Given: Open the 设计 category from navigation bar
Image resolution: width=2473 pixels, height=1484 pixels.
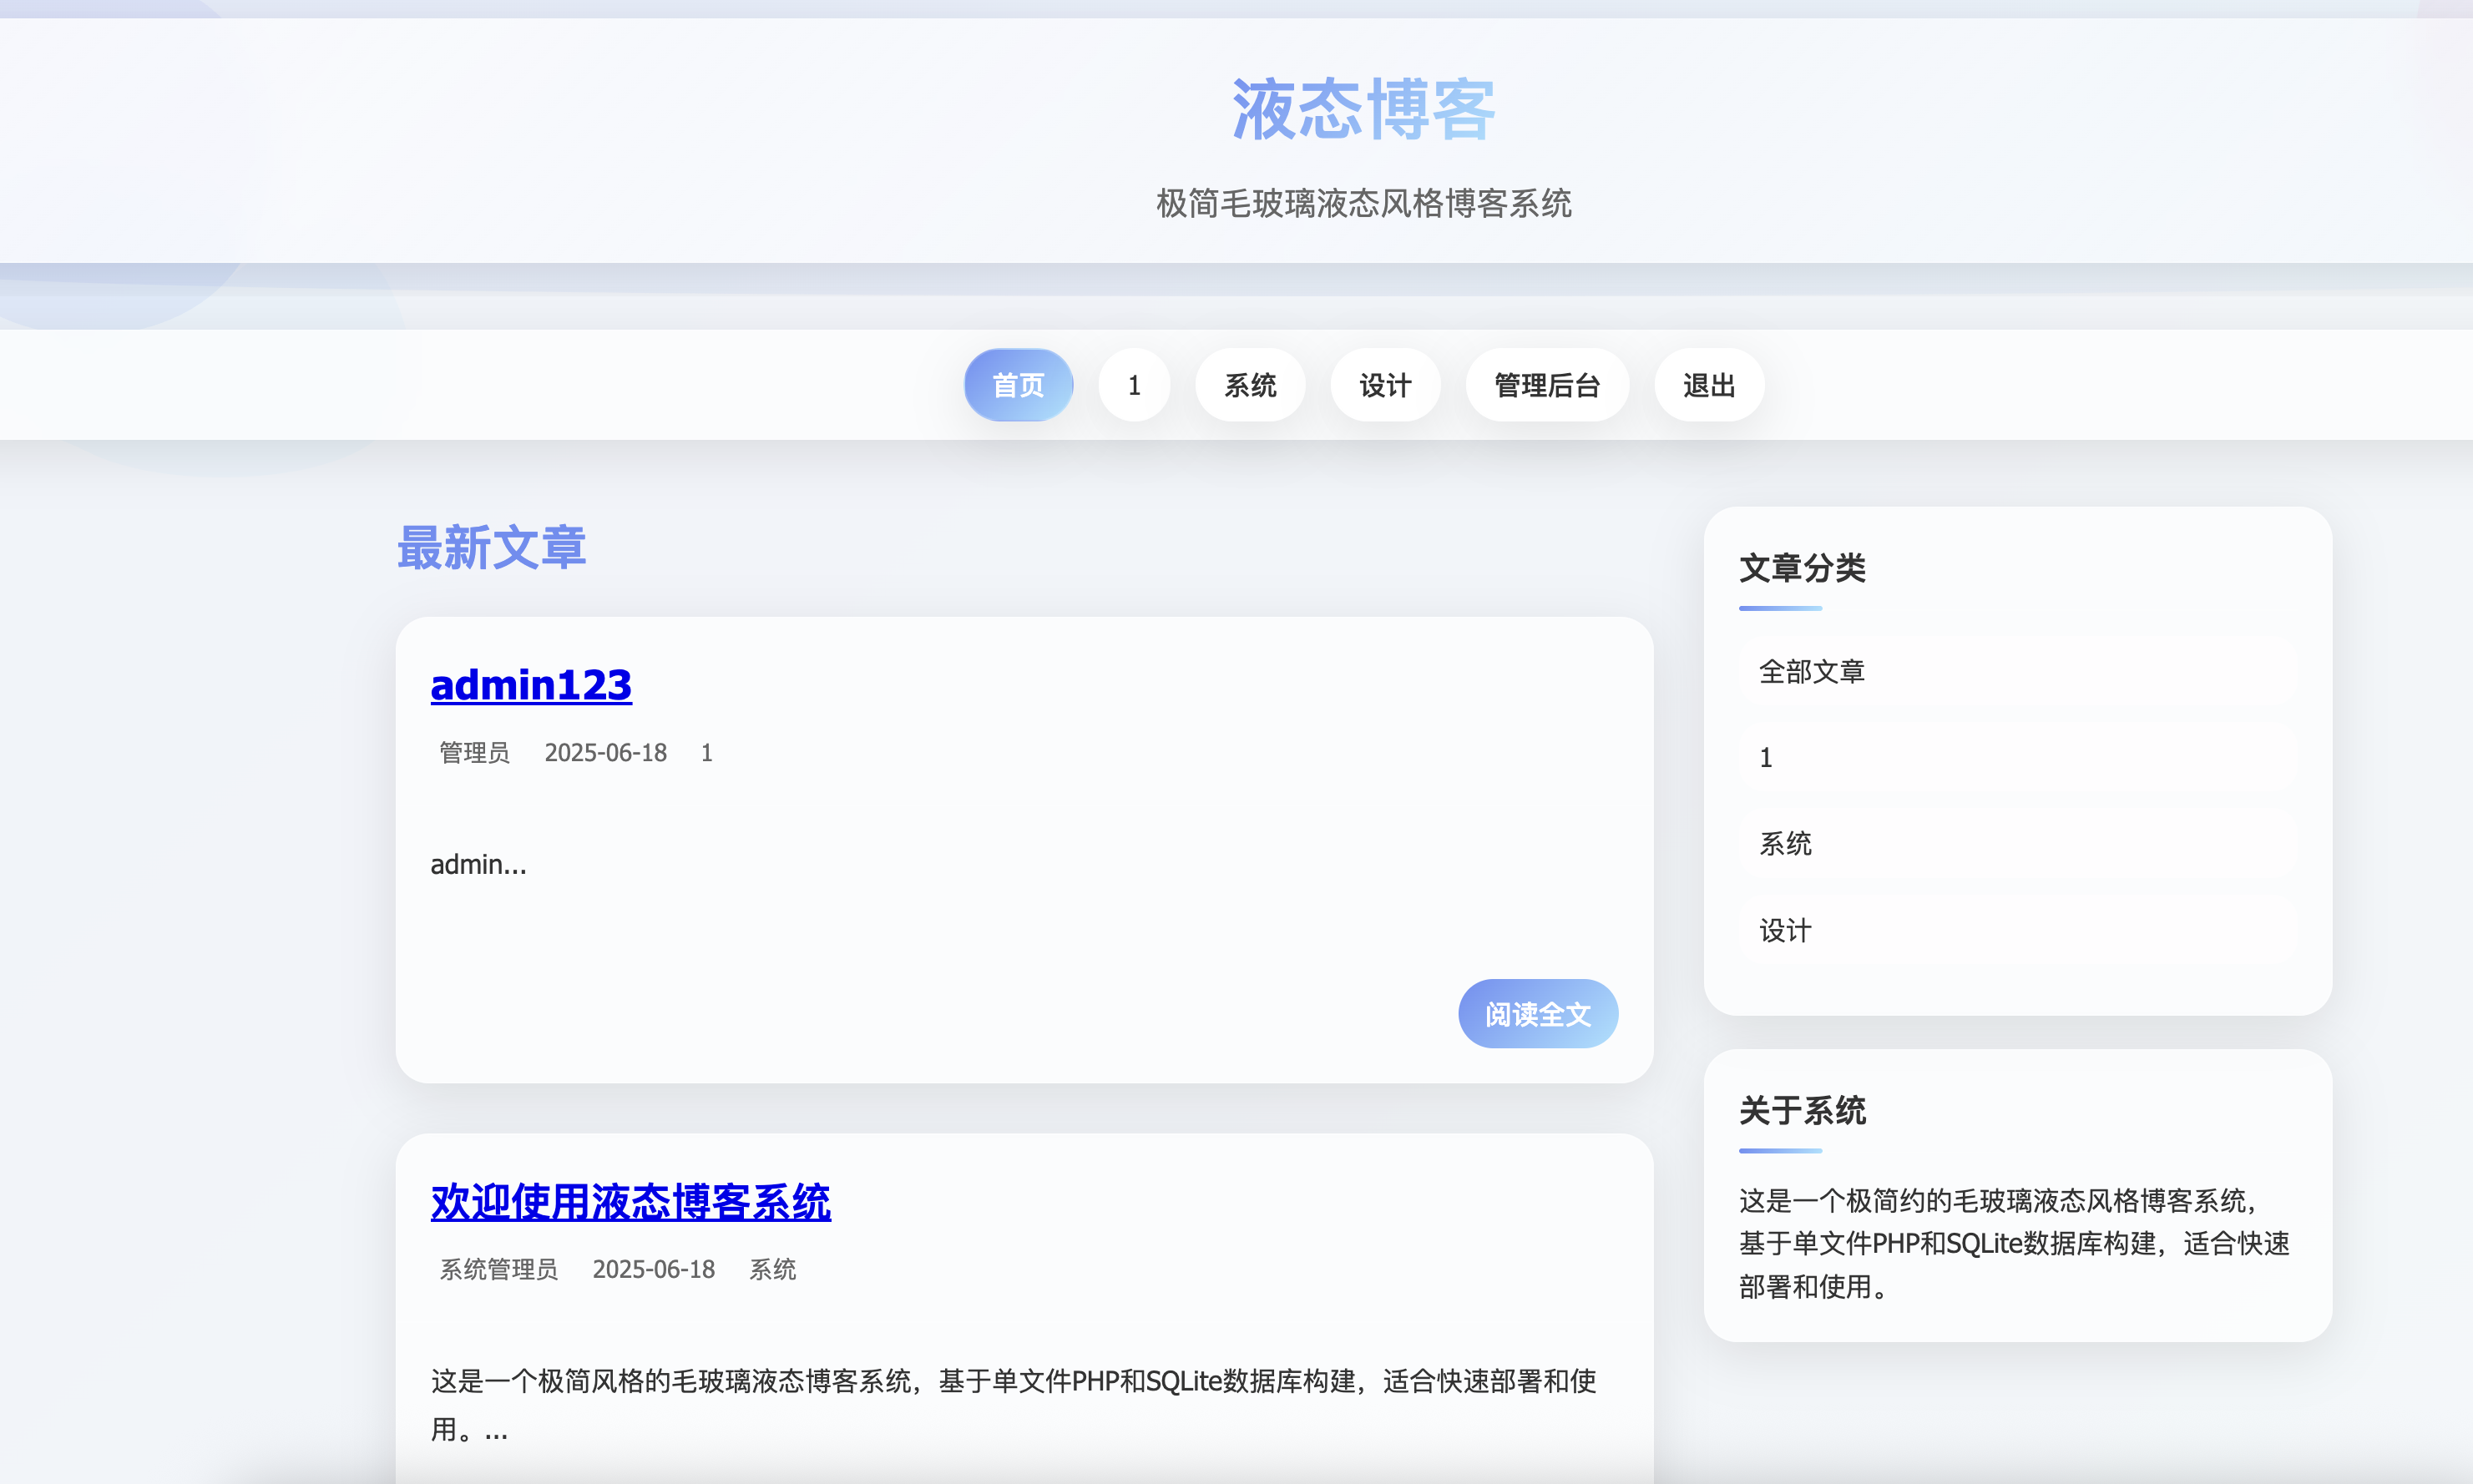Looking at the screenshot, I should 1386,385.
